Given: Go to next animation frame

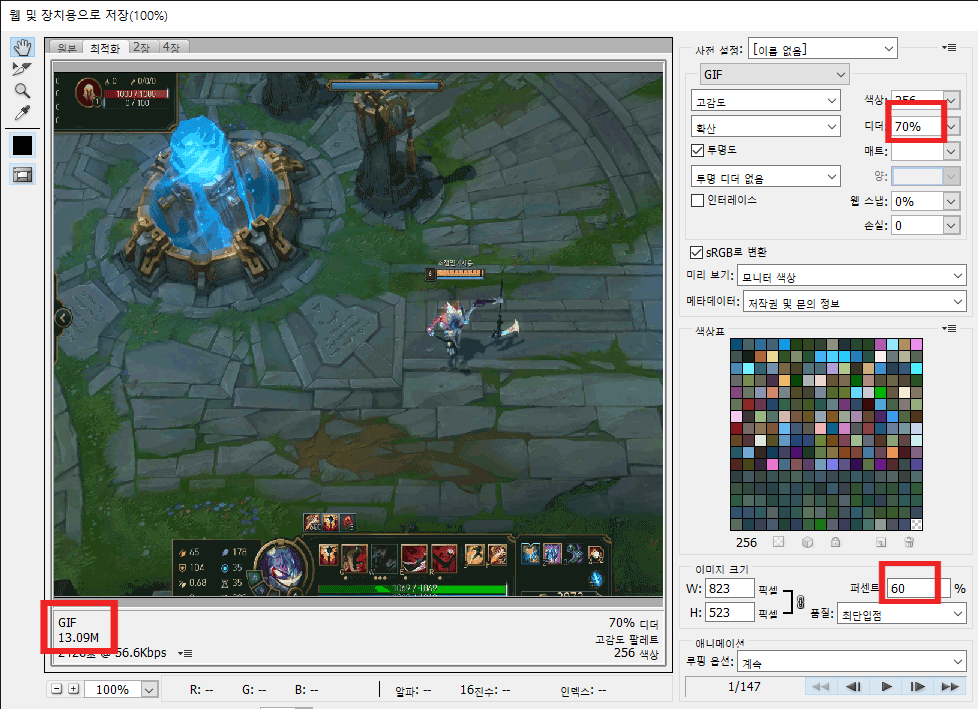Looking at the screenshot, I should pyautogui.click(x=917, y=687).
